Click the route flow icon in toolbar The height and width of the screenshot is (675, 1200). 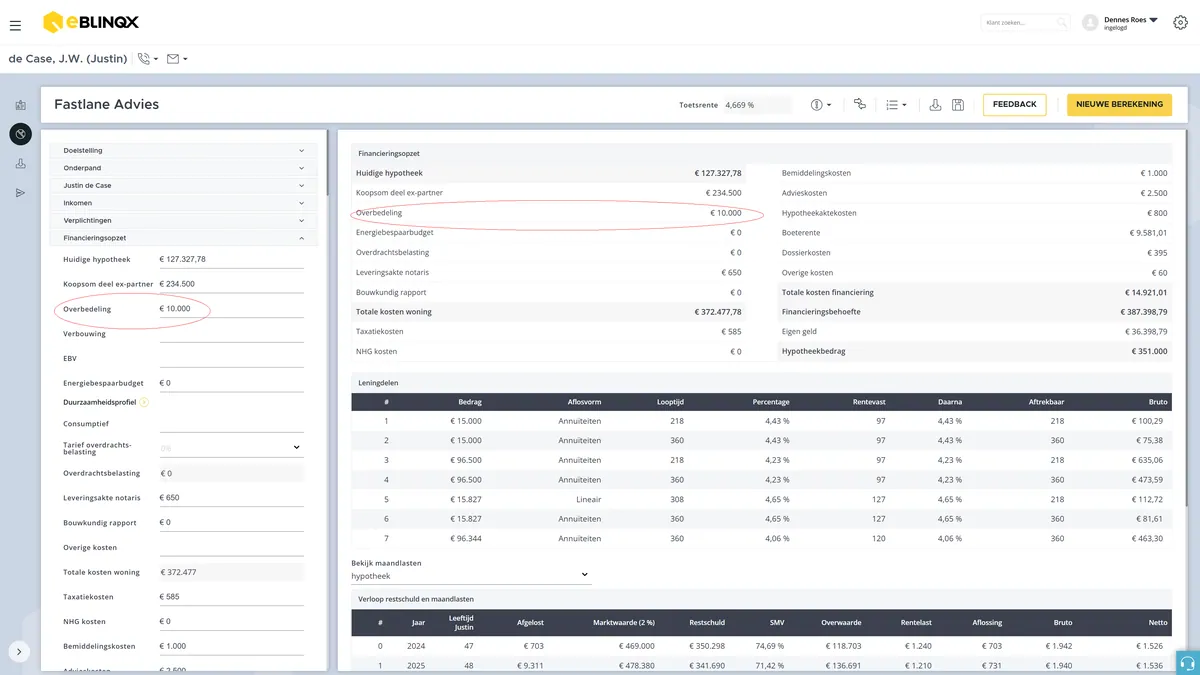click(859, 104)
